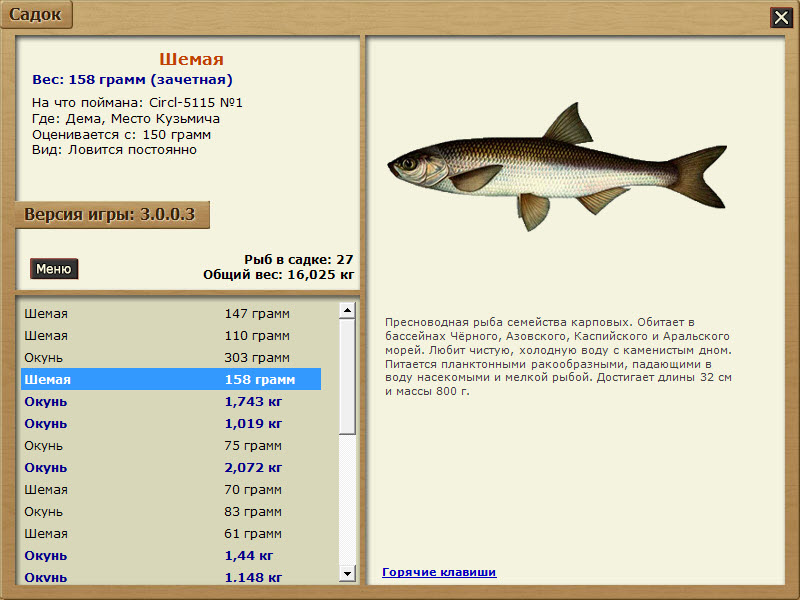
Task: Select the highlighted Шемая 158 грамм row
Action: click(171, 380)
